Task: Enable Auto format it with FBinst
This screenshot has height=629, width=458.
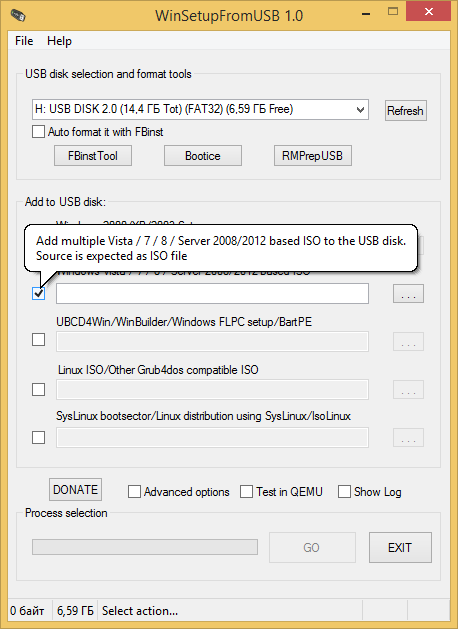Action: [38, 132]
